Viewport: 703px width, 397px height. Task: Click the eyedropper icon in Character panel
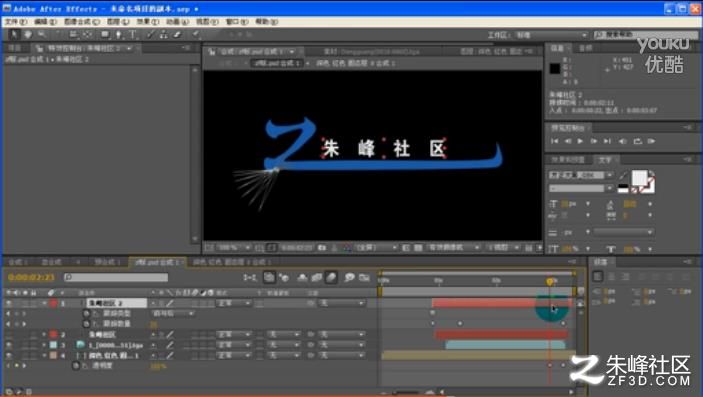point(623,175)
